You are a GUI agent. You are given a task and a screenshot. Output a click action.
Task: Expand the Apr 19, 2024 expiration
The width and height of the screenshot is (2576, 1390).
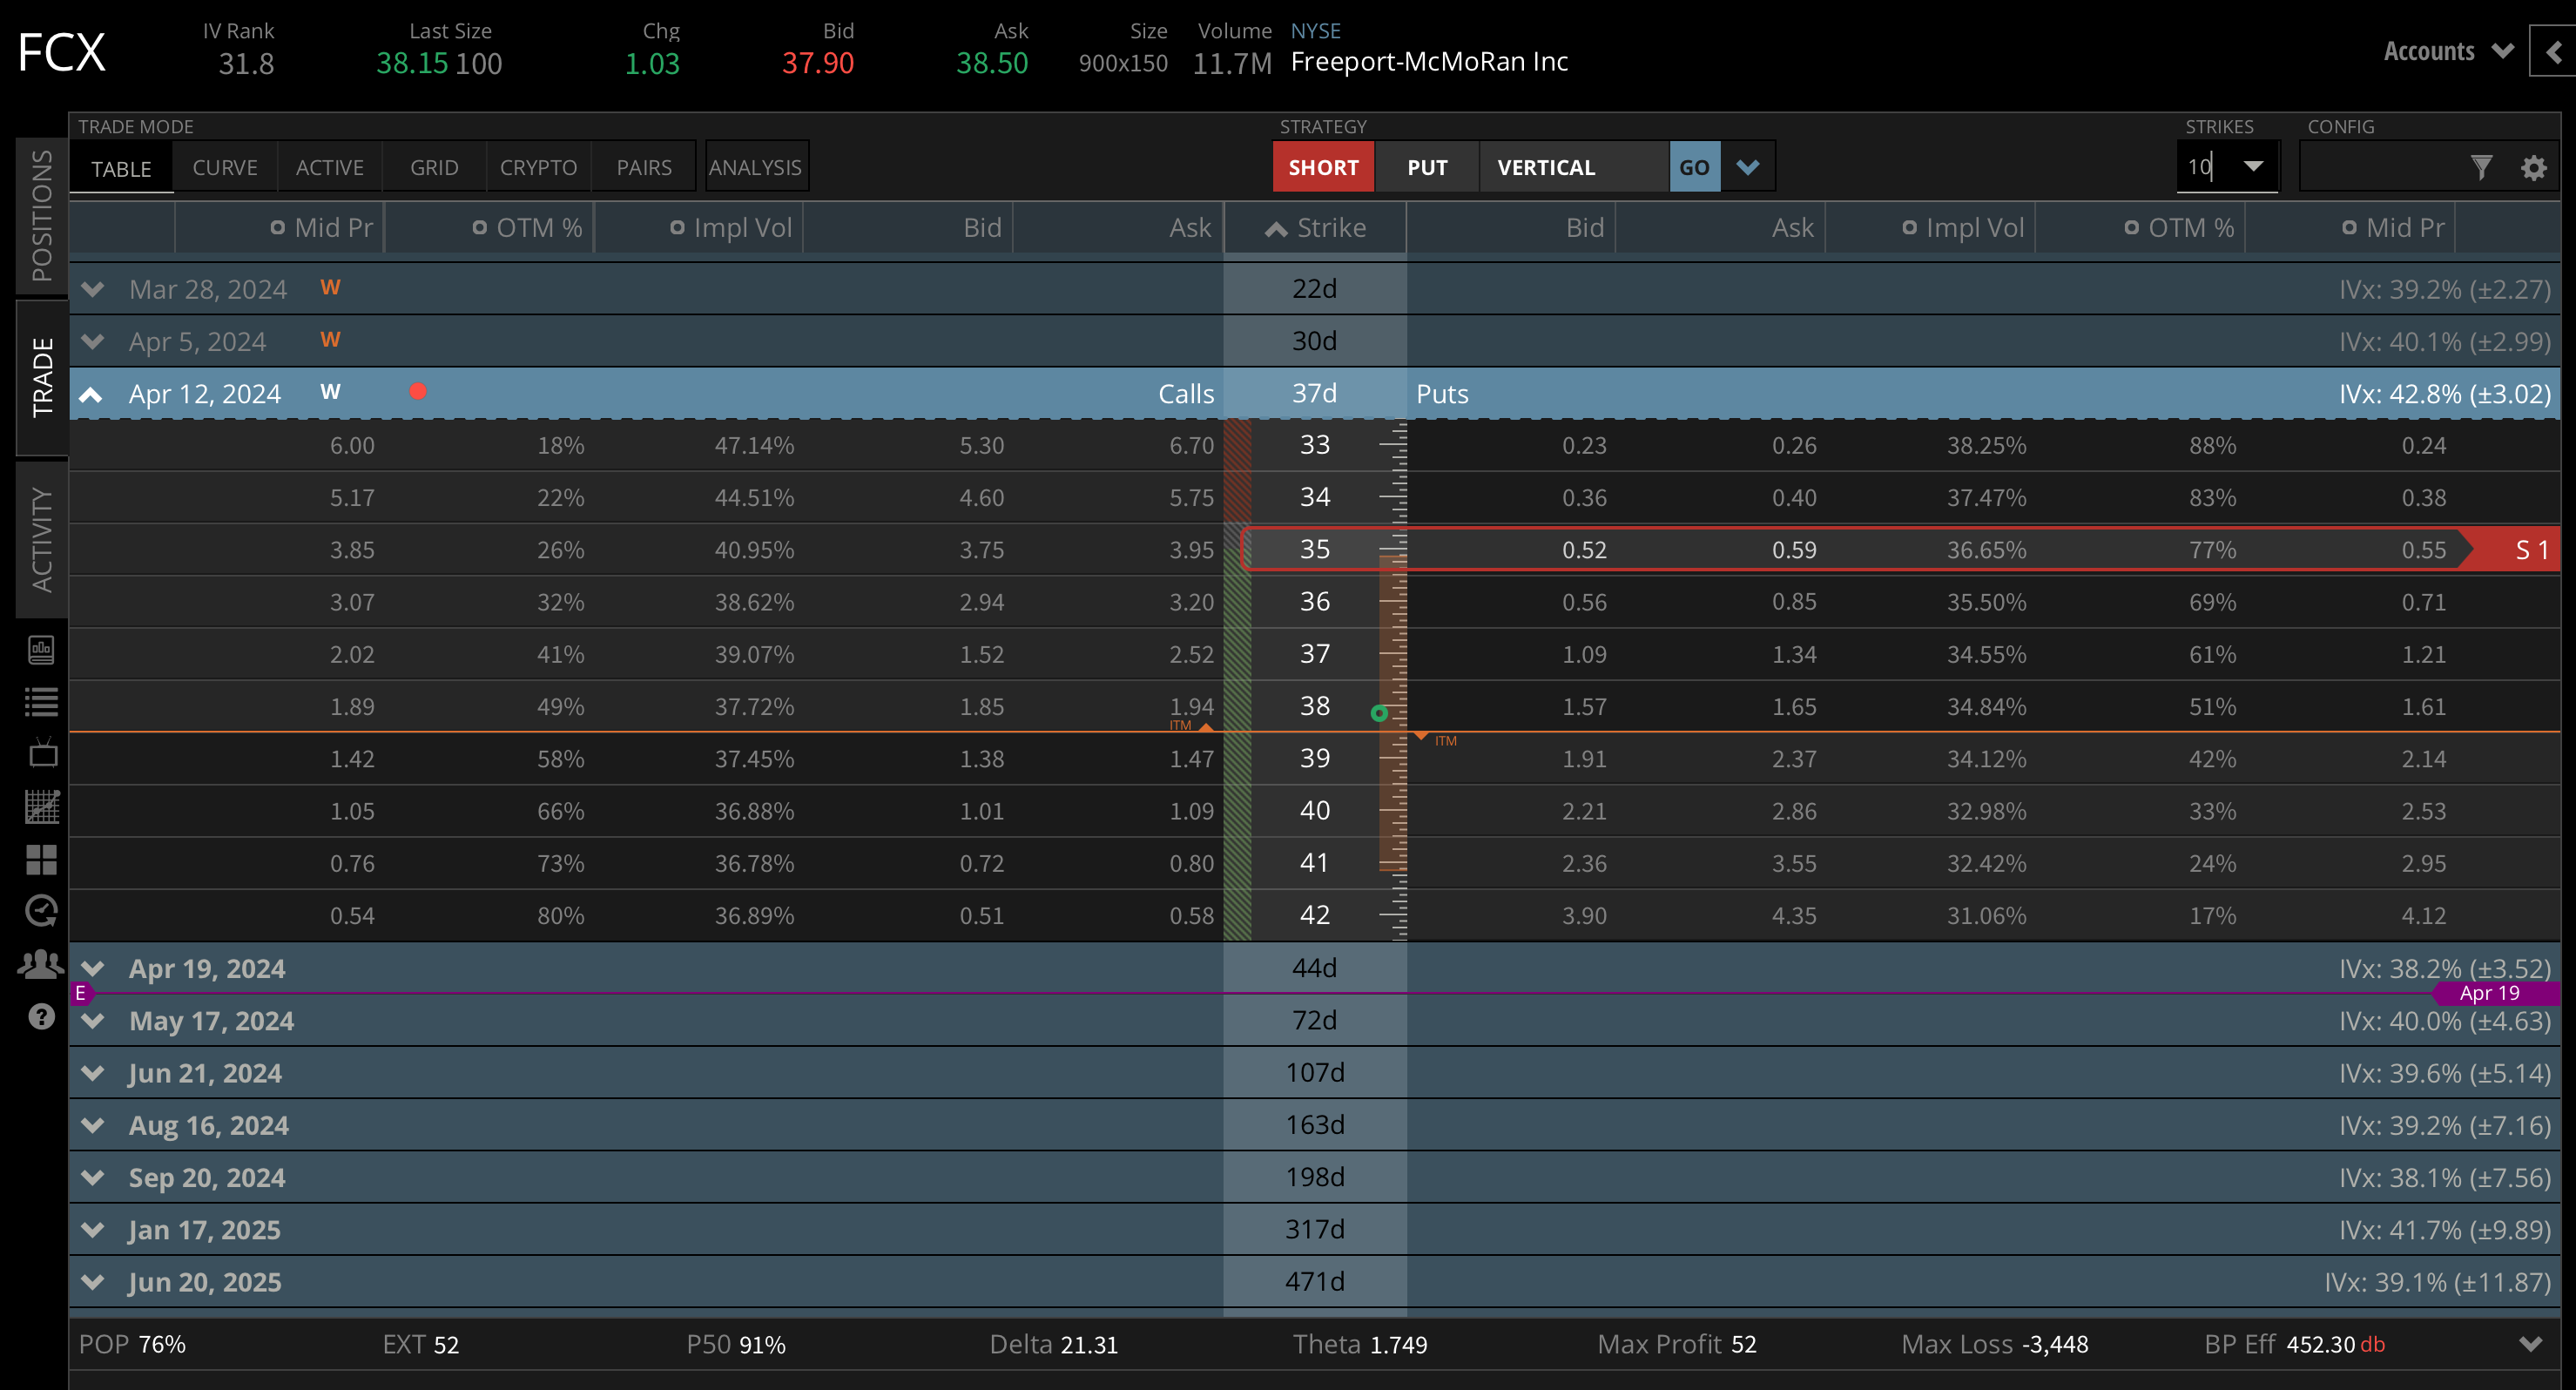[x=93, y=968]
